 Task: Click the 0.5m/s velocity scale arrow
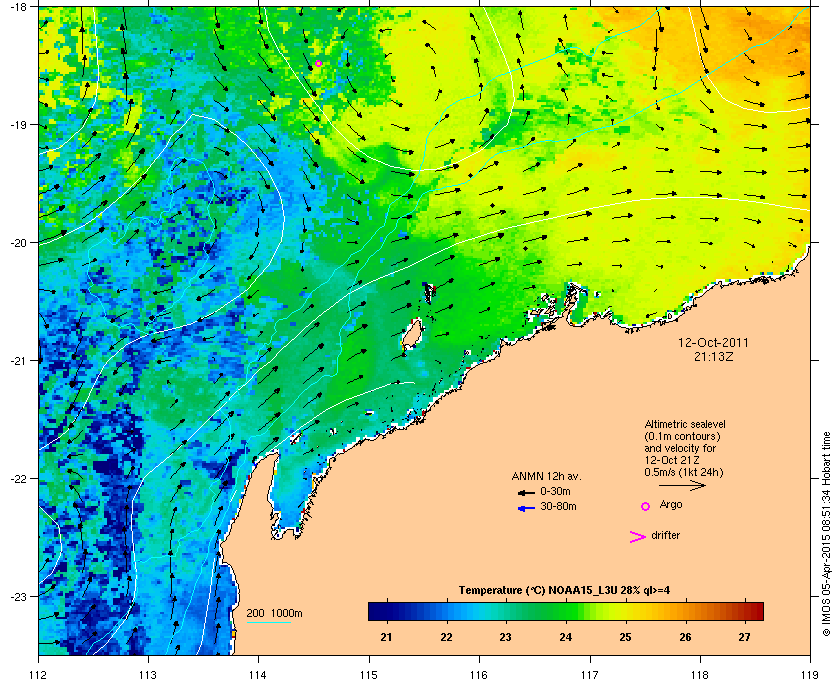(682, 485)
